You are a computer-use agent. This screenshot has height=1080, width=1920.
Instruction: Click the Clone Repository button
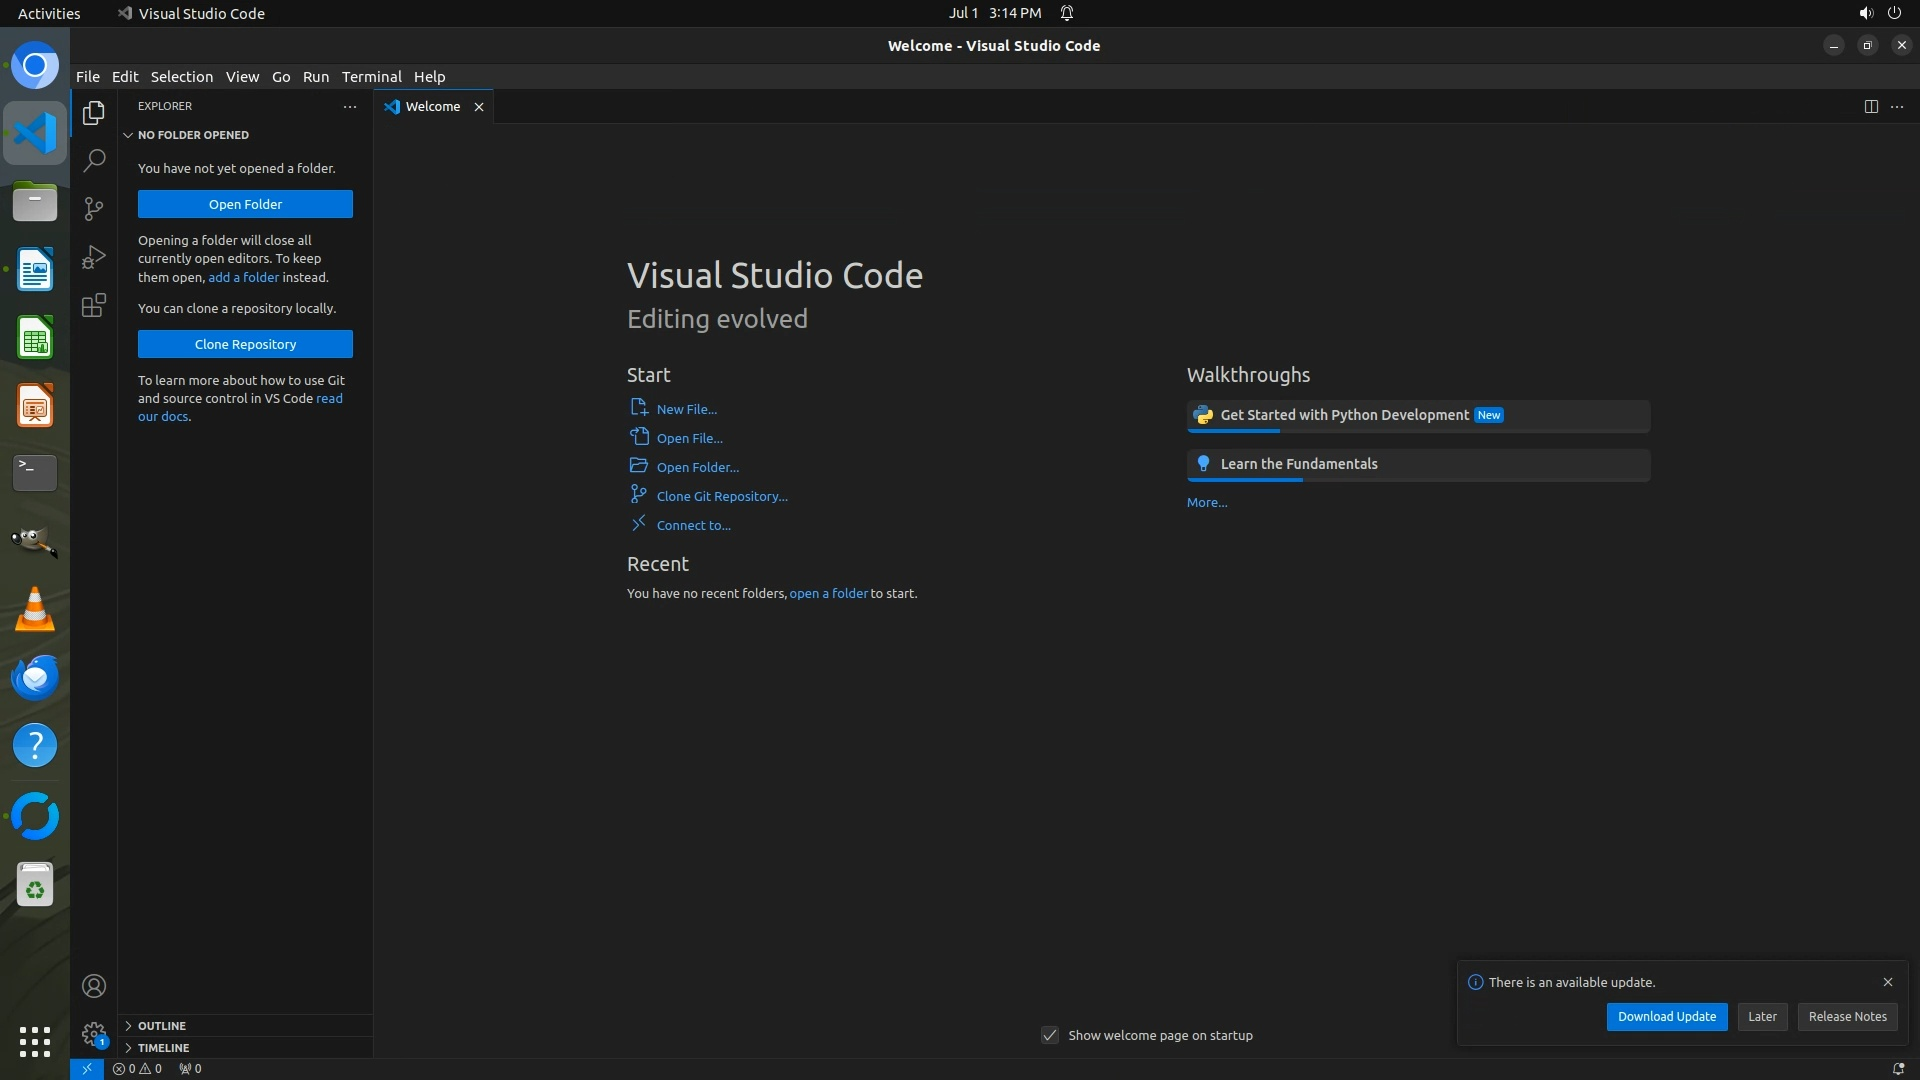click(x=245, y=344)
